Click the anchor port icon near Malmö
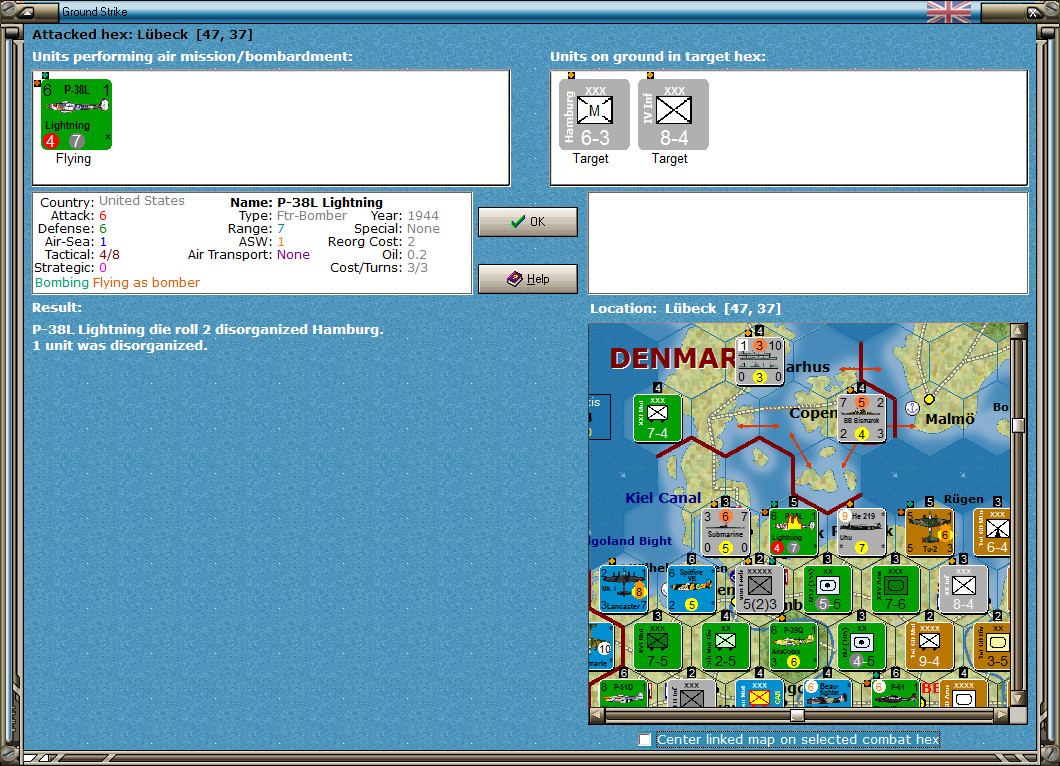Image resolution: width=1060 pixels, height=766 pixels. [x=913, y=408]
